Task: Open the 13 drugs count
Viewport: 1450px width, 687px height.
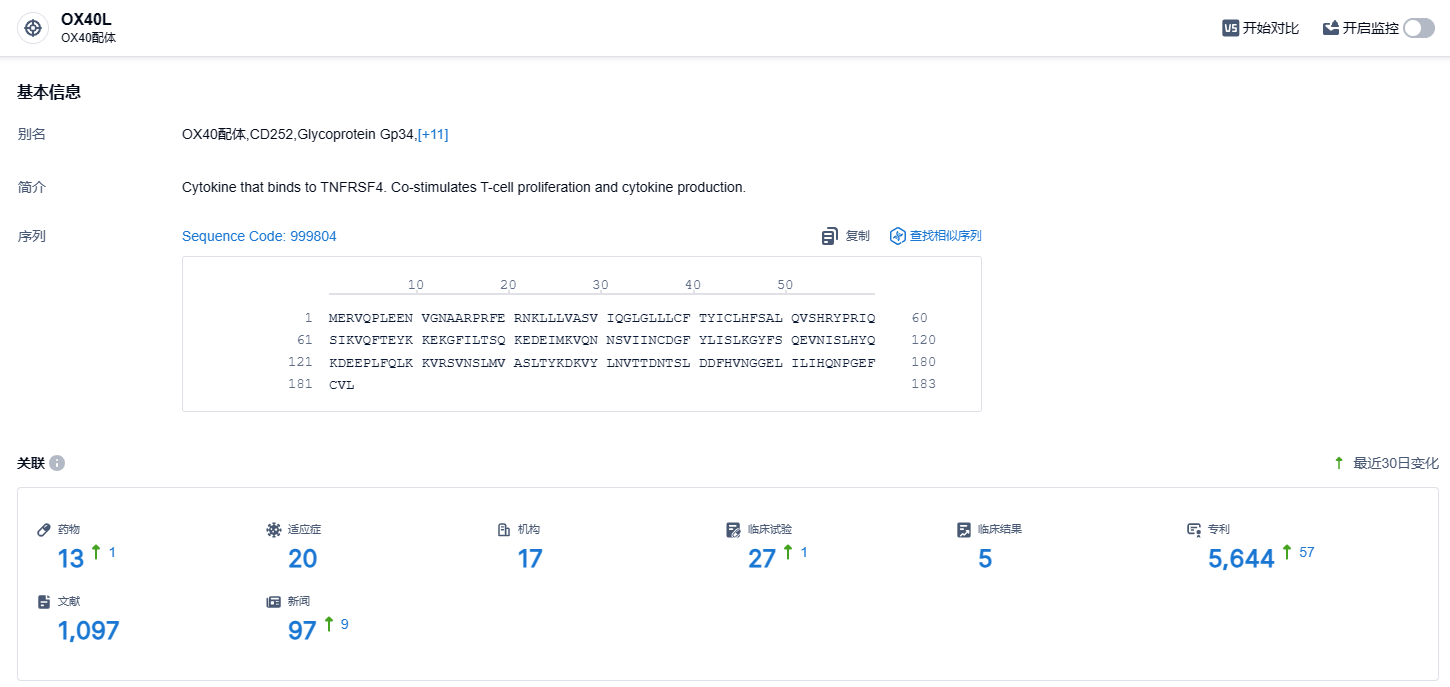Action: coord(71,559)
